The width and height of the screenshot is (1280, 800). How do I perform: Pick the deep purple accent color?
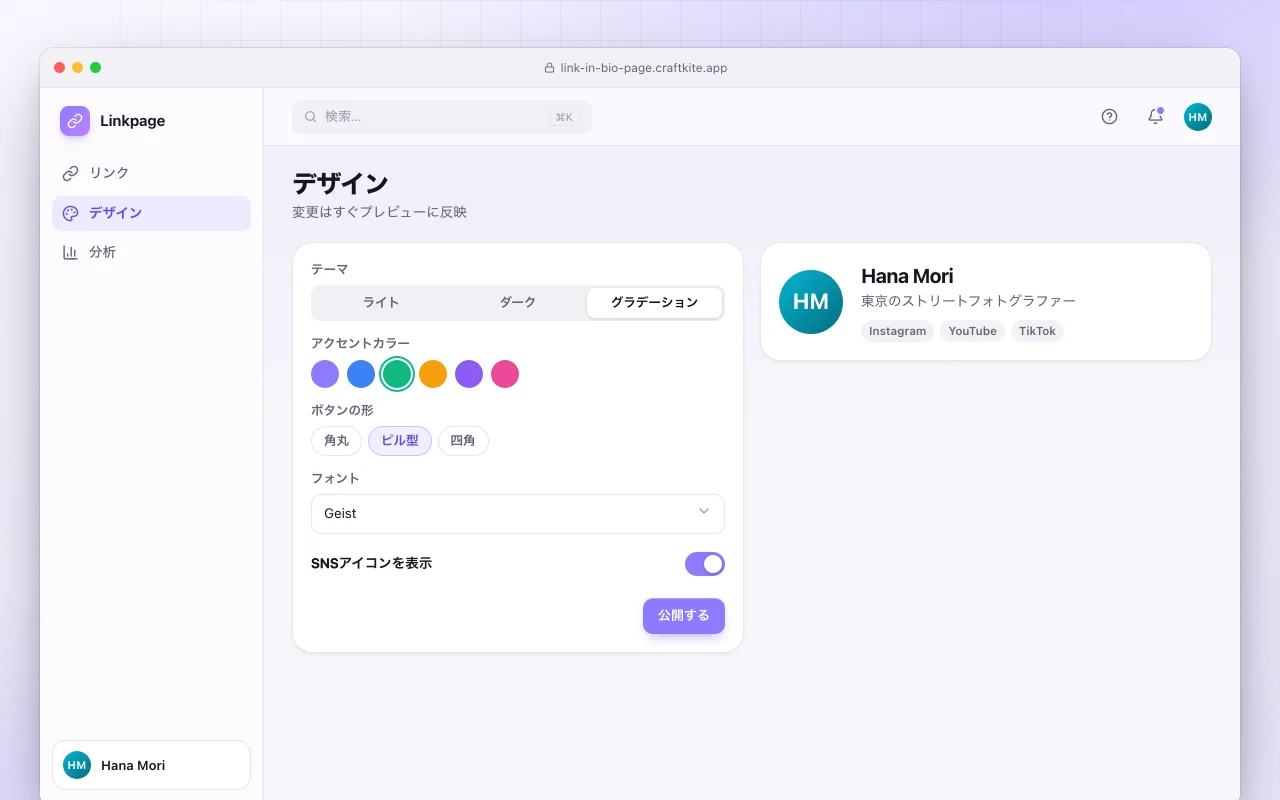(469, 374)
